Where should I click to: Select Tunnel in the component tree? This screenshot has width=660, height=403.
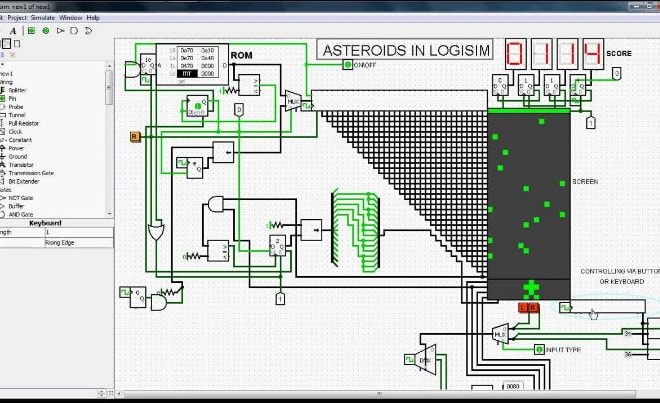17,115
